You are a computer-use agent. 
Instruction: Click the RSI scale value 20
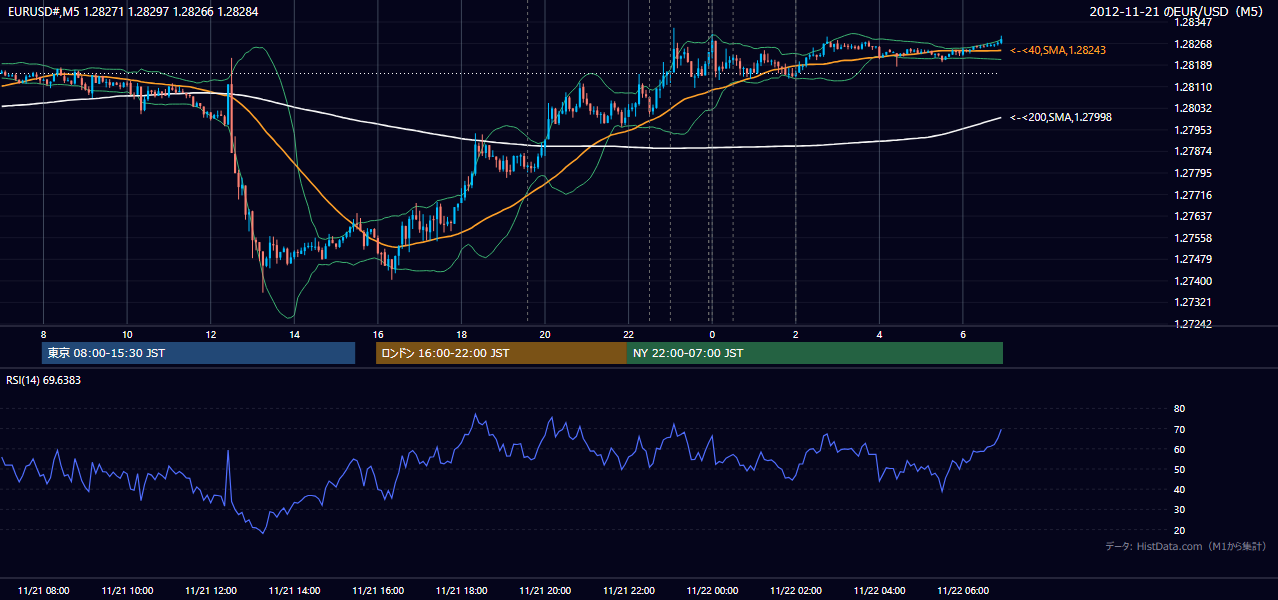point(1179,530)
